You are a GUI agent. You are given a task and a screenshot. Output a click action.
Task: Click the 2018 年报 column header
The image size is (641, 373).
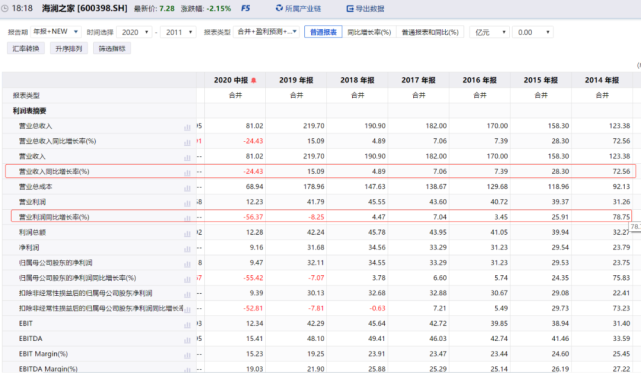[357, 80]
